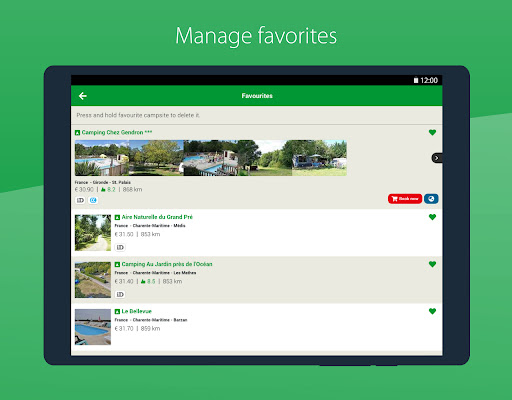View first pool photo of Chez Gendron
This screenshot has height=400, width=512.
[x=102, y=158]
